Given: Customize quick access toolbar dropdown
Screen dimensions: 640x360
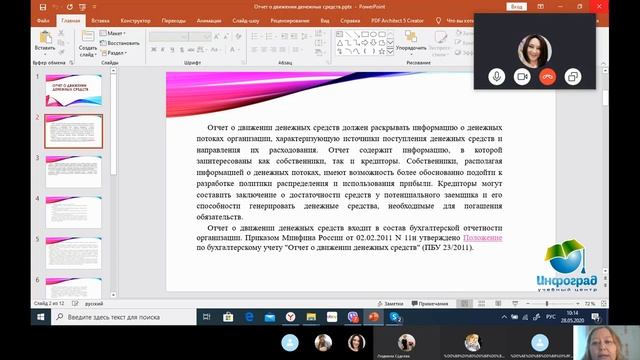Looking at the screenshot, I should [94, 7].
